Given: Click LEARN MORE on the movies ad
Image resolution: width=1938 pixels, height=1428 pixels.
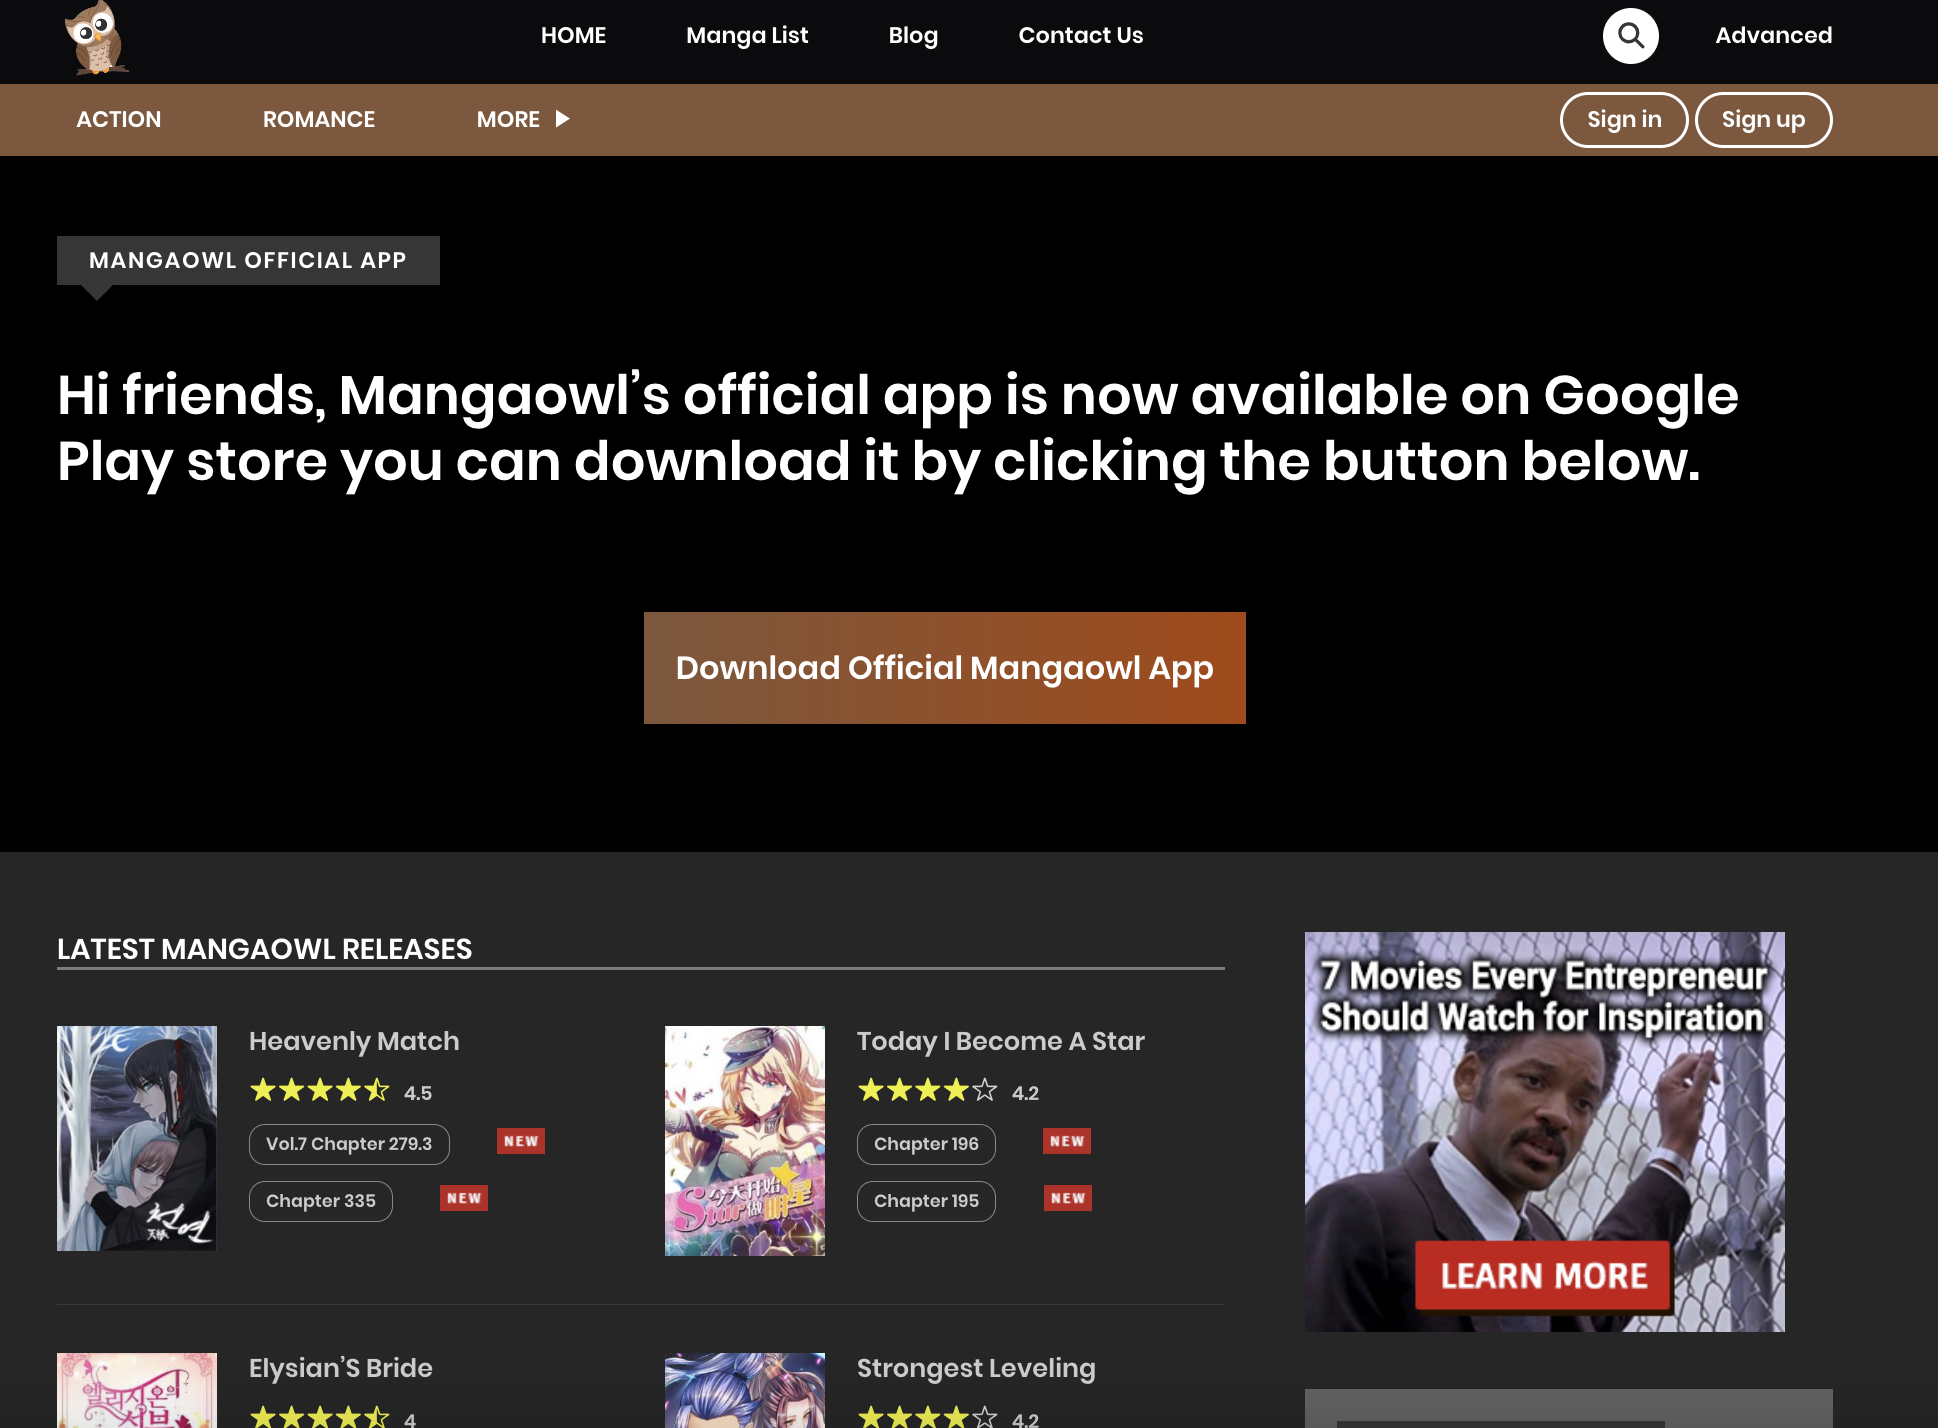Looking at the screenshot, I should click(x=1543, y=1276).
